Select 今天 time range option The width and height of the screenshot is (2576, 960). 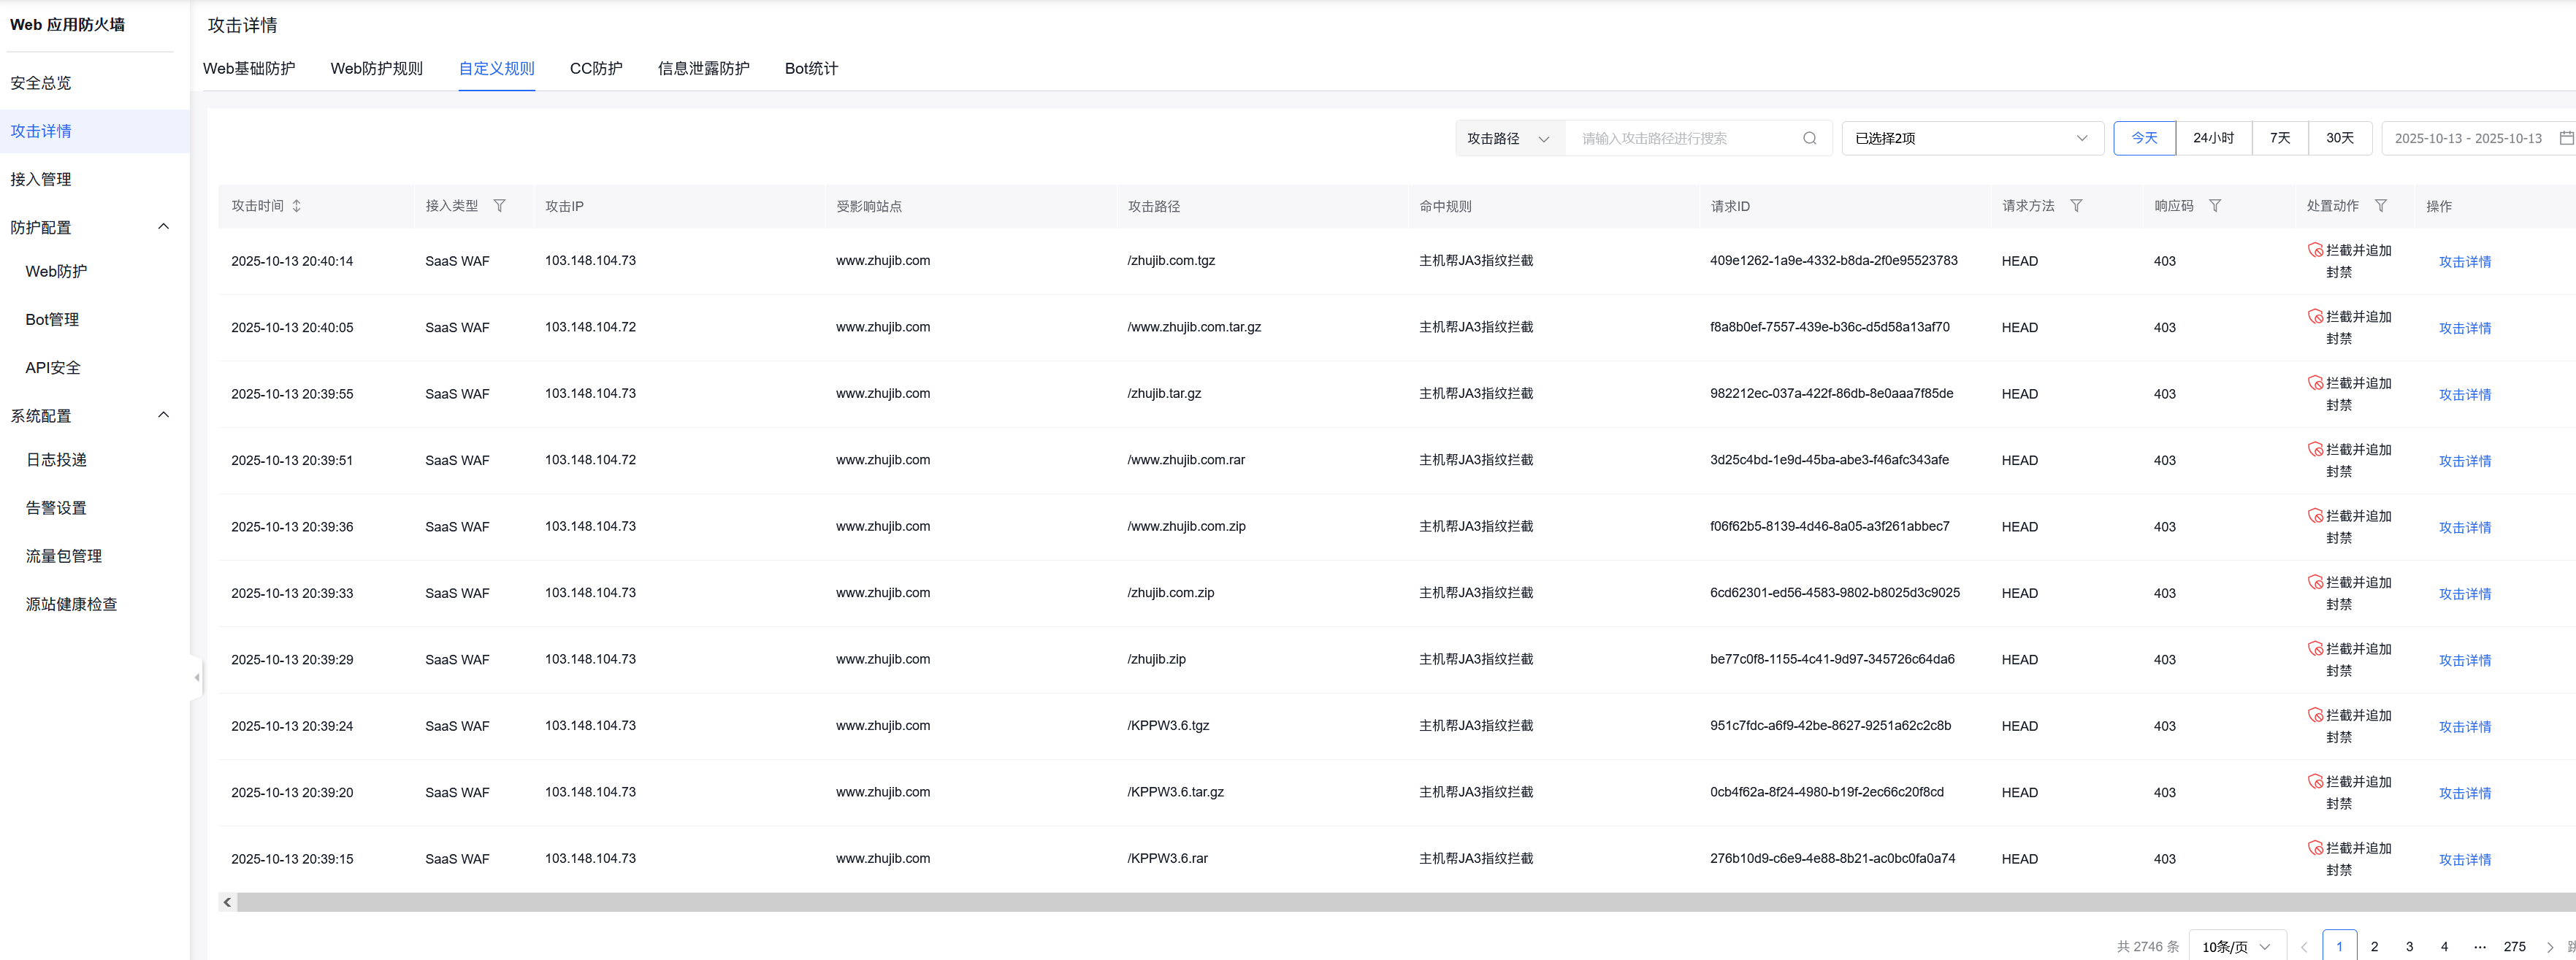2144,138
